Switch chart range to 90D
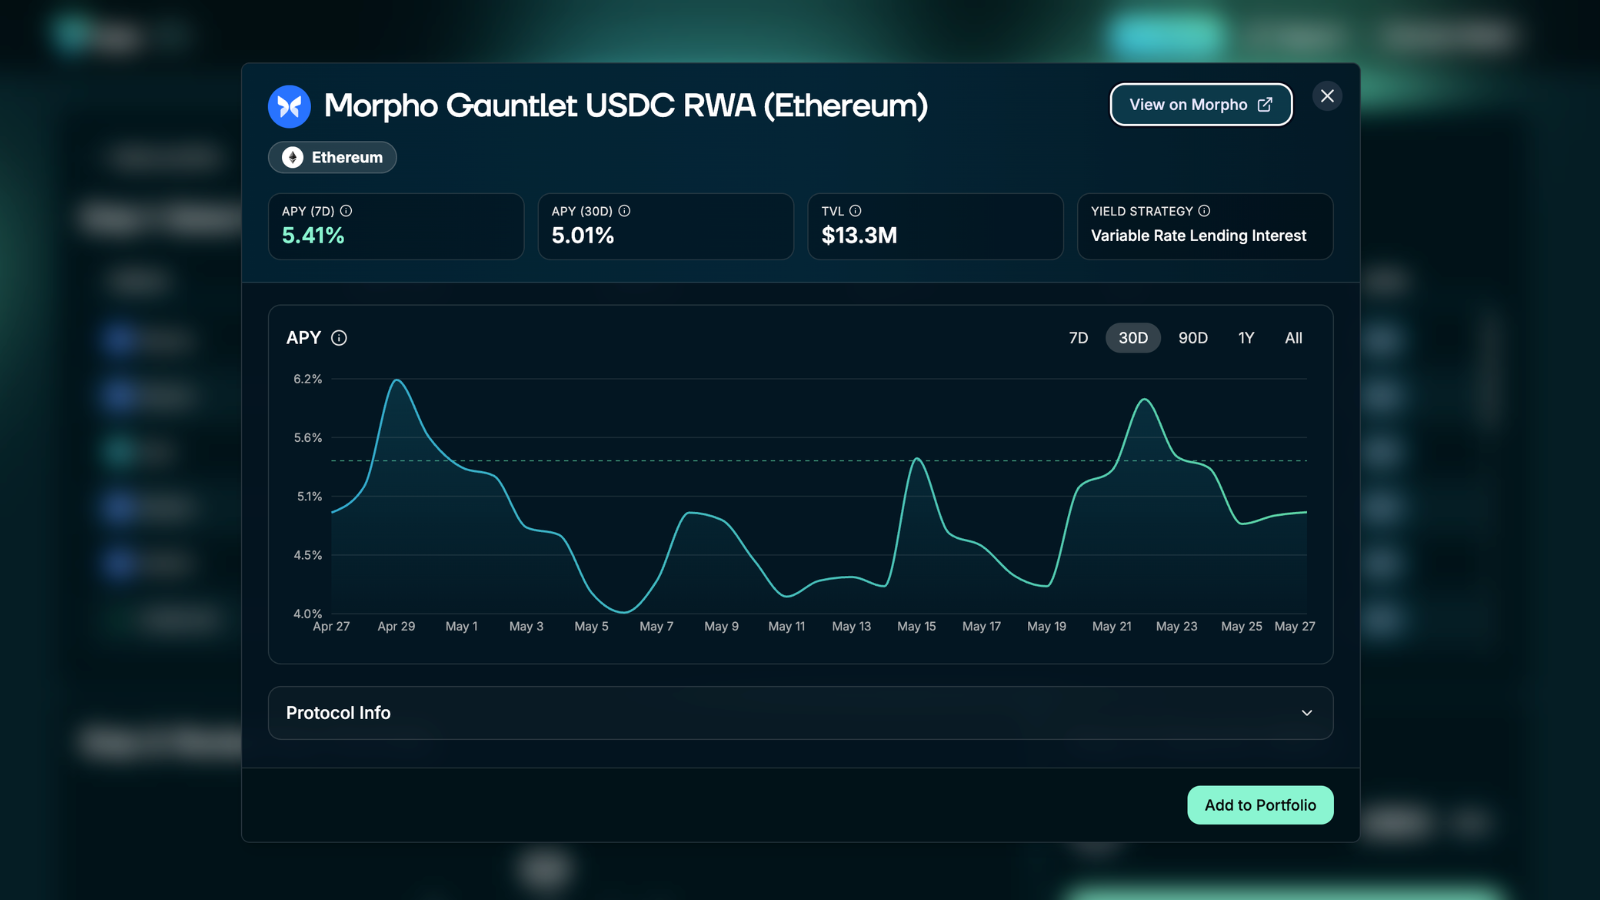This screenshot has height=900, width=1600. tap(1193, 338)
